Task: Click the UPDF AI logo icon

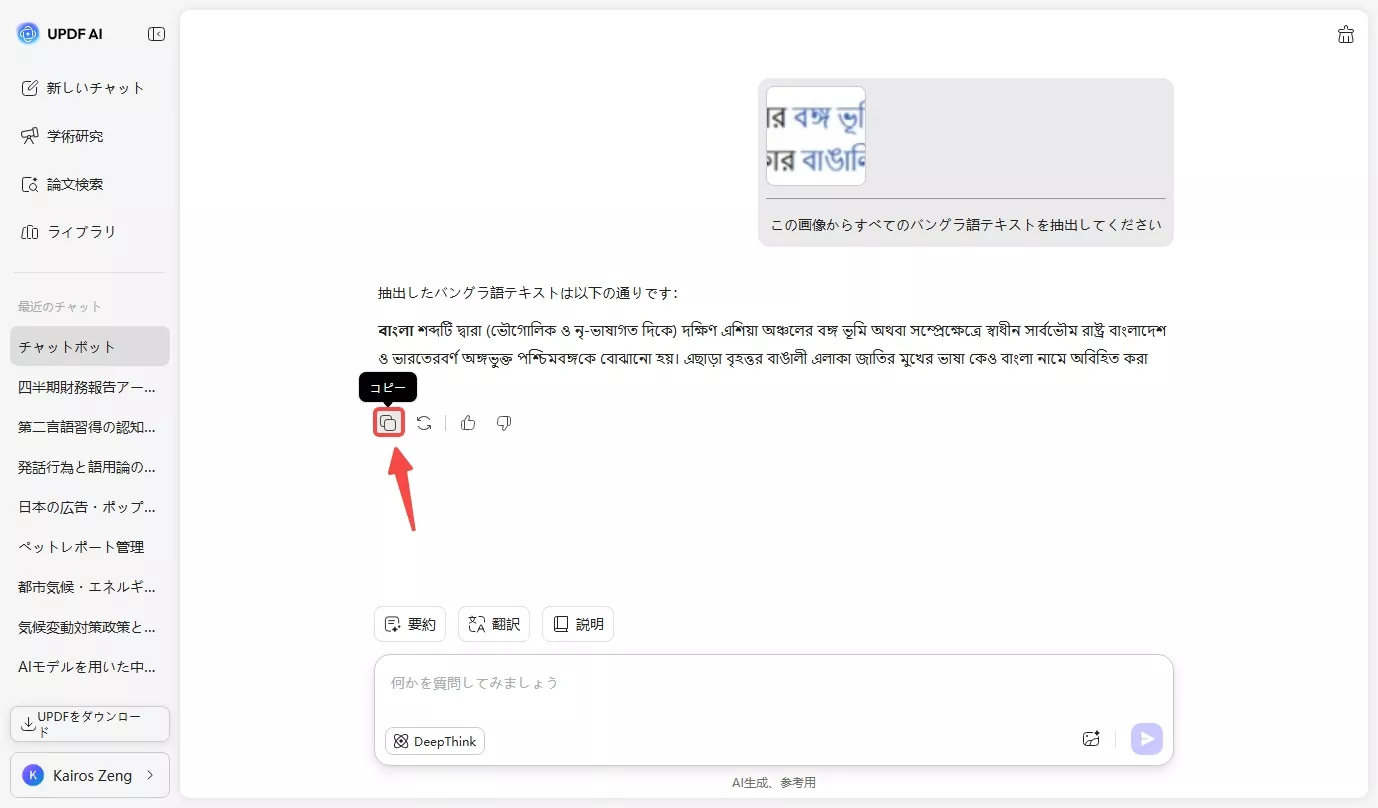Action: [28, 34]
